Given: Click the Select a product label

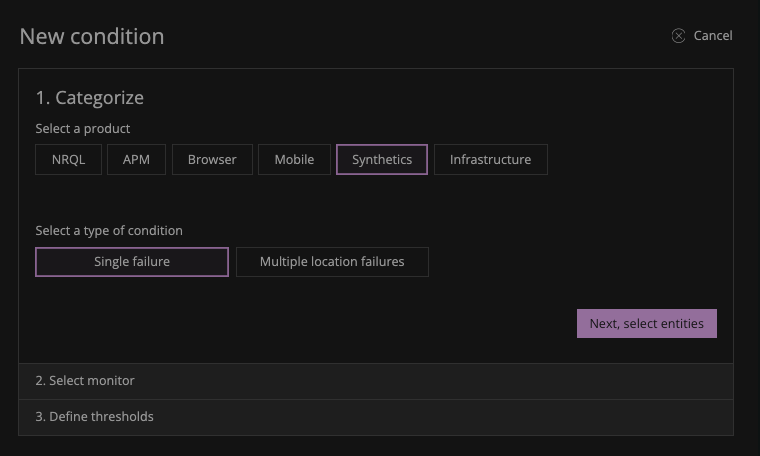Looking at the screenshot, I should 83,129.
